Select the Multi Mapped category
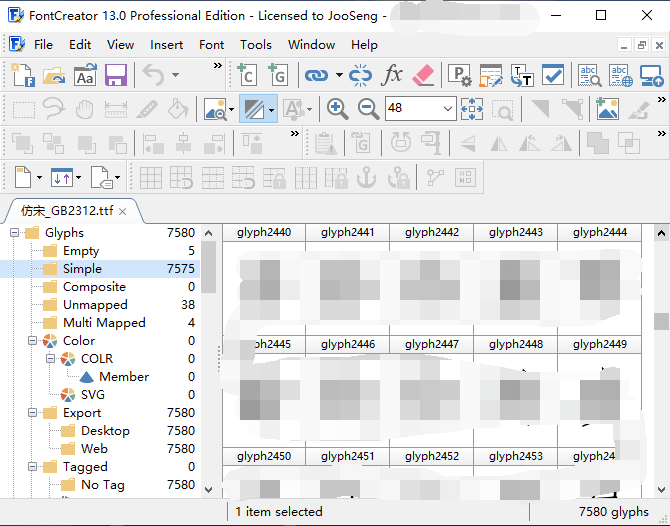The height and width of the screenshot is (526, 670). tap(104, 323)
